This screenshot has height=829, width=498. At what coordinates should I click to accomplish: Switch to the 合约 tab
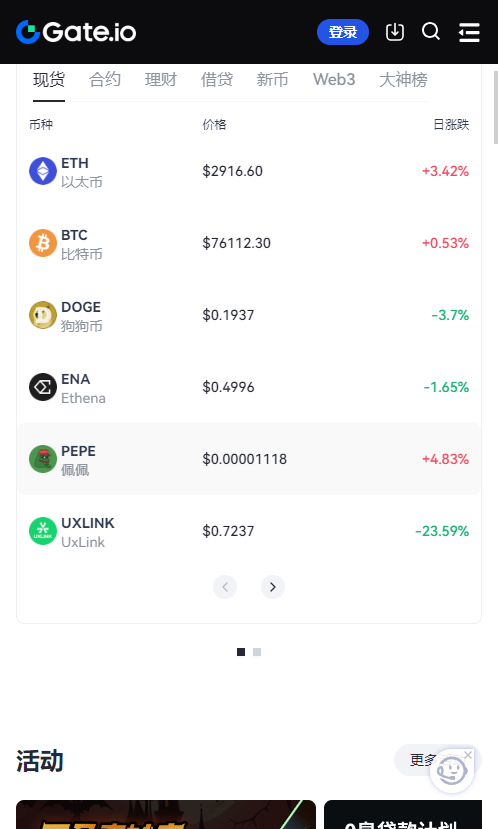tap(105, 79)
